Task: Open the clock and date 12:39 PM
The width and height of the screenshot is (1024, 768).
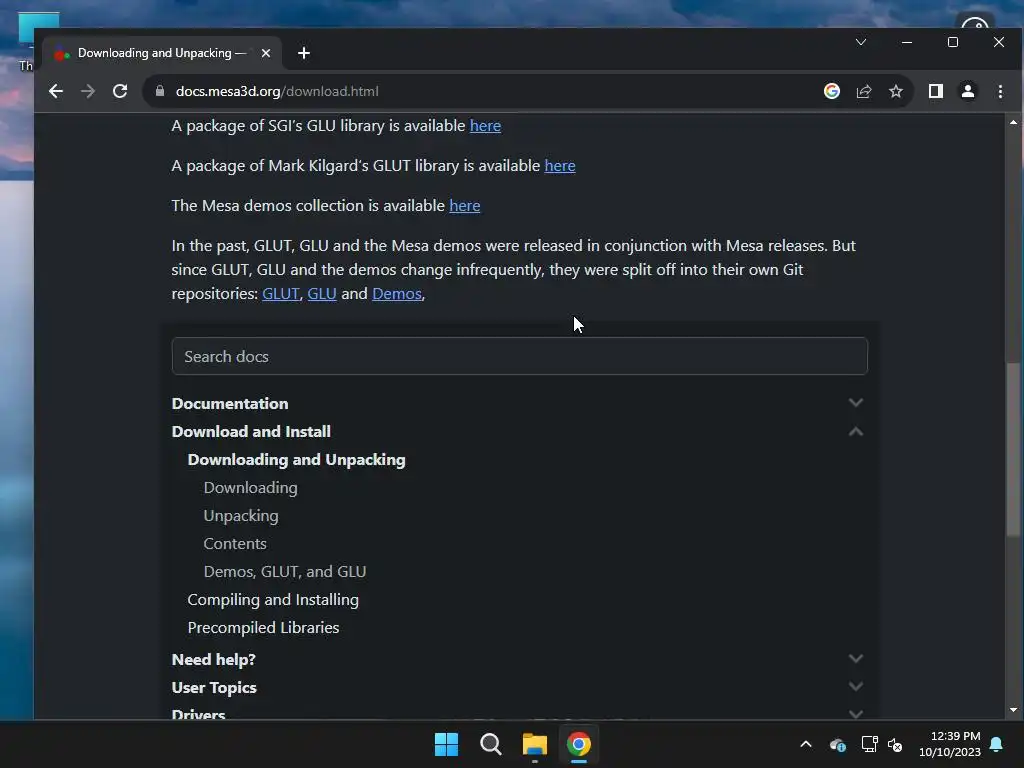Action: tap(950, 744)
